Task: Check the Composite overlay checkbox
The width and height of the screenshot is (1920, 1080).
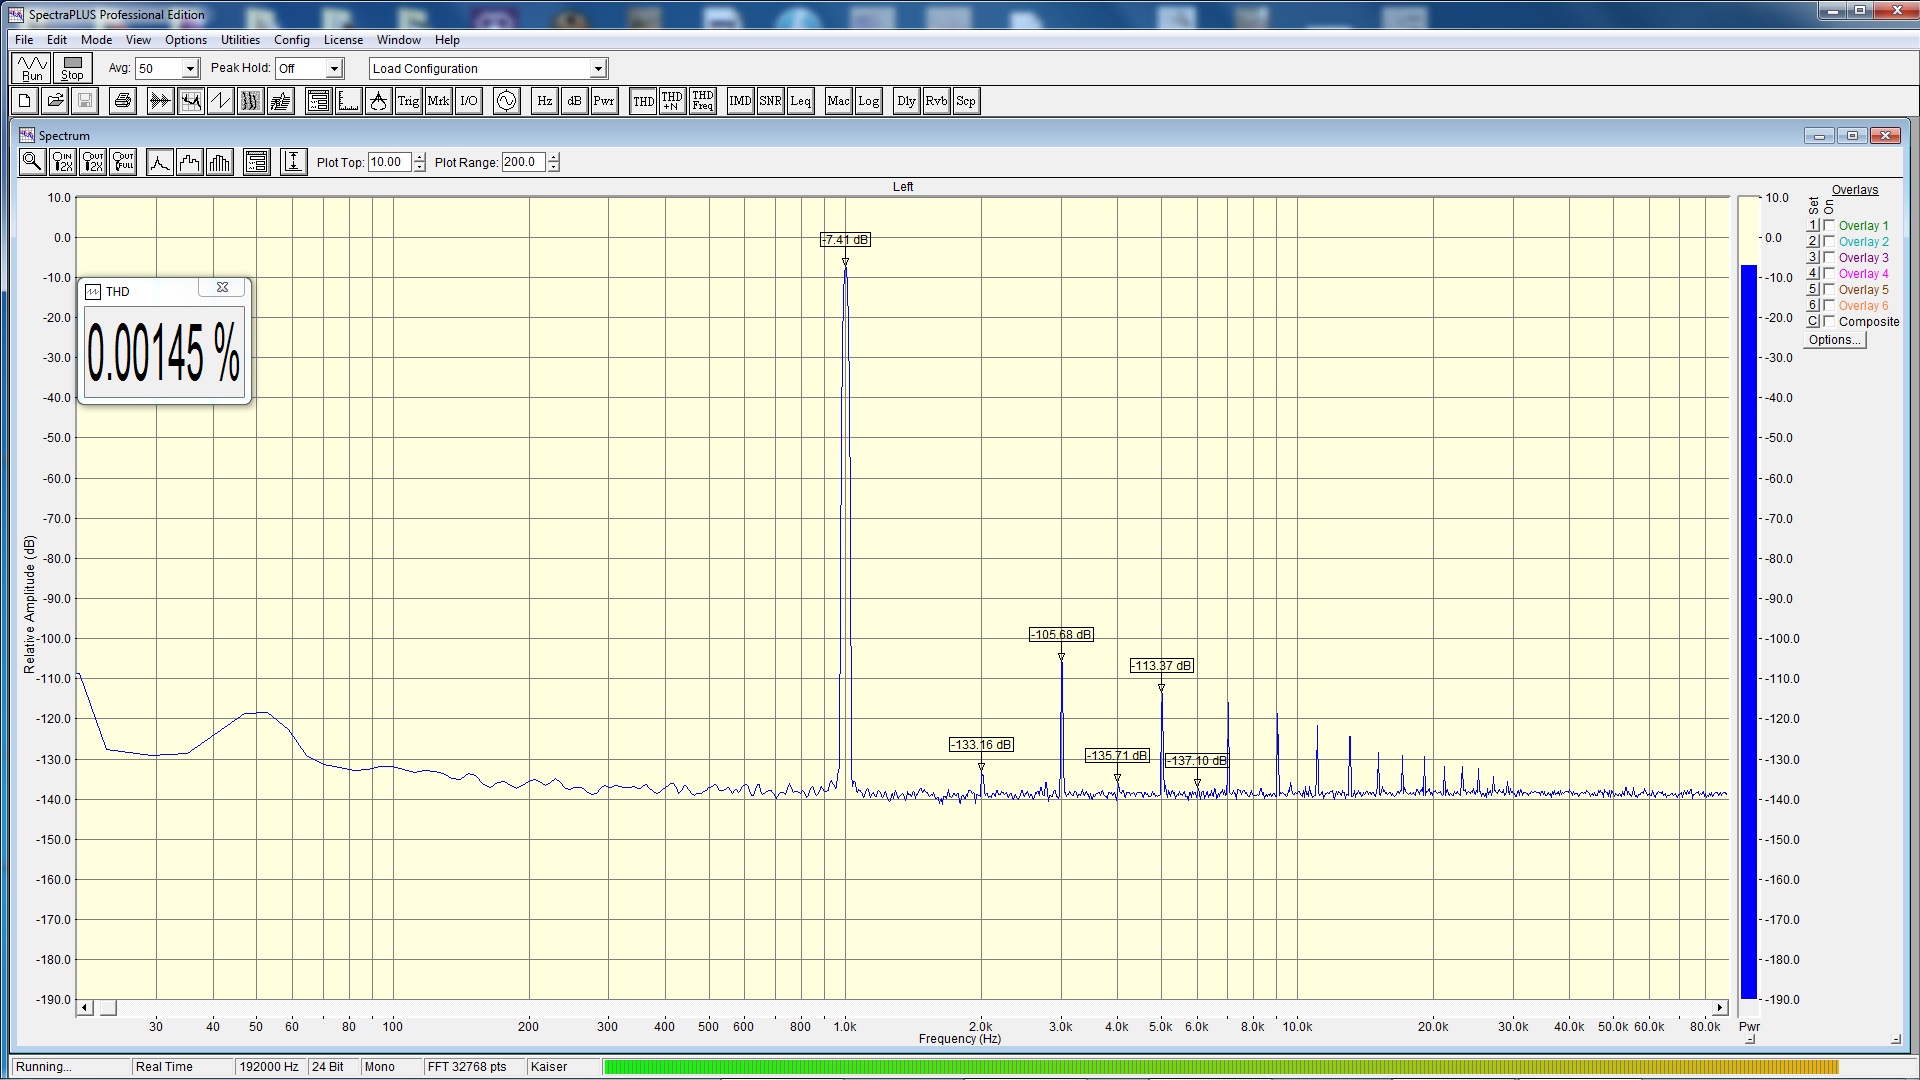Action: (1829, 322)
